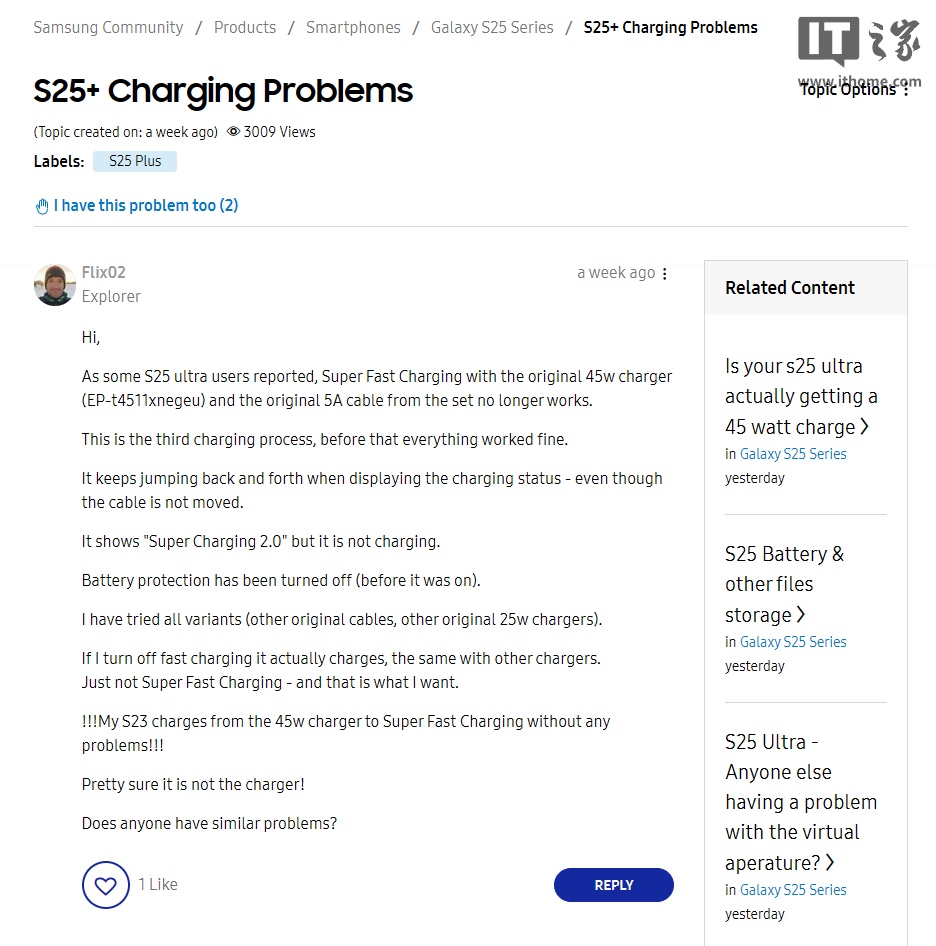936x946 pixels.
Task: Click the chevron after '45 watt charge'
Action: coord(865,427)
